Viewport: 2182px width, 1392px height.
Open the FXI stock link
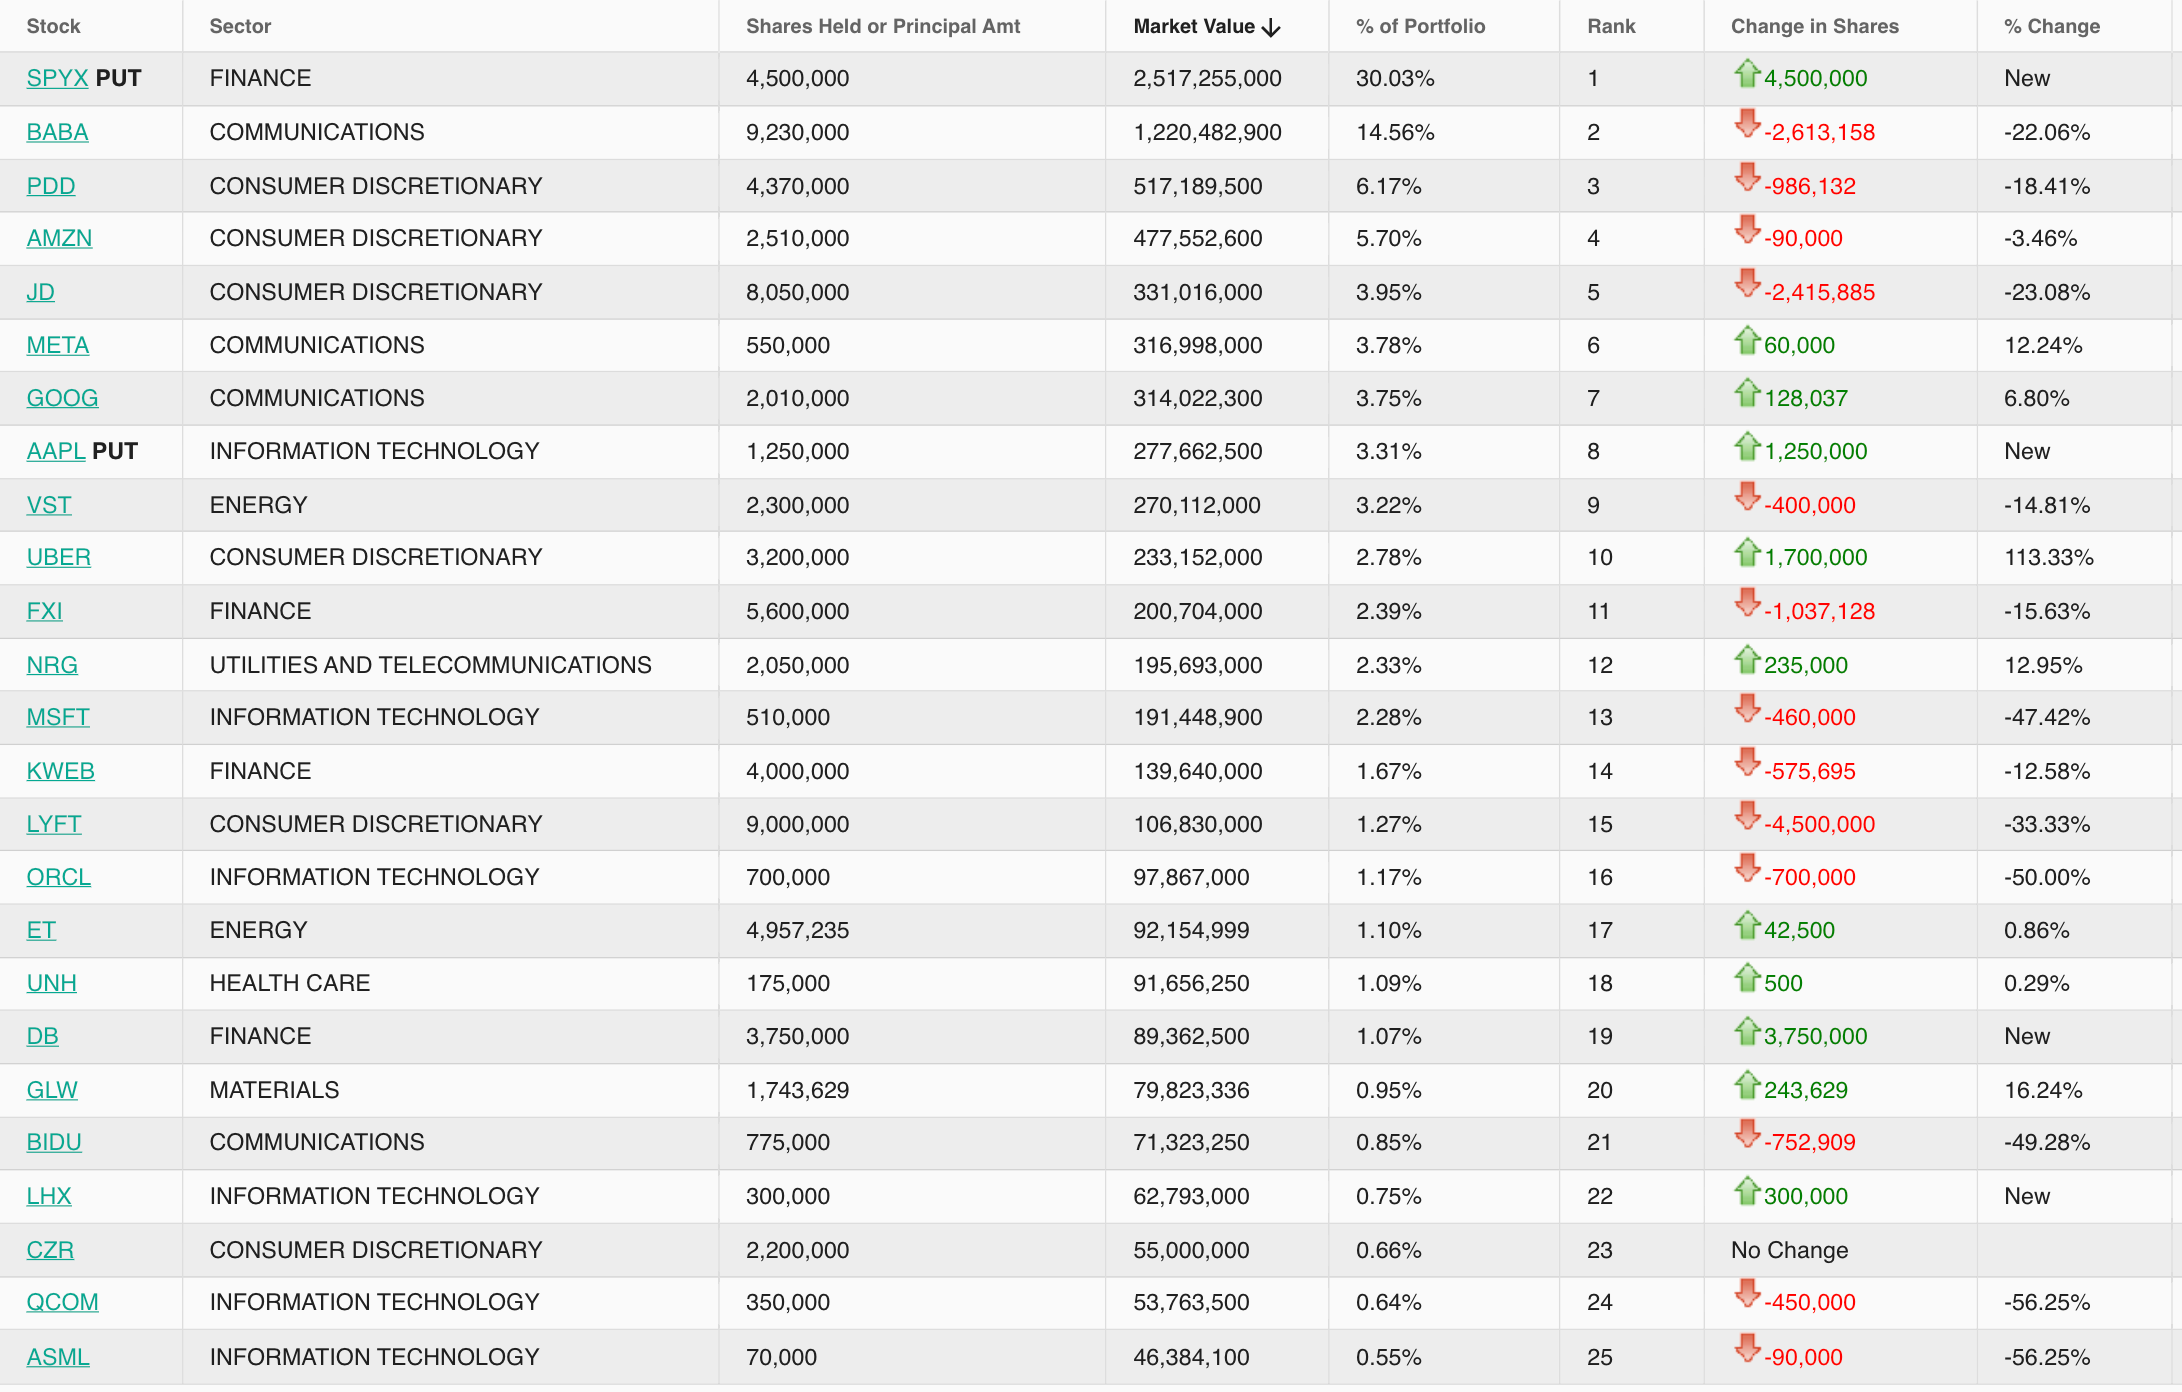[x=44, y=611]
